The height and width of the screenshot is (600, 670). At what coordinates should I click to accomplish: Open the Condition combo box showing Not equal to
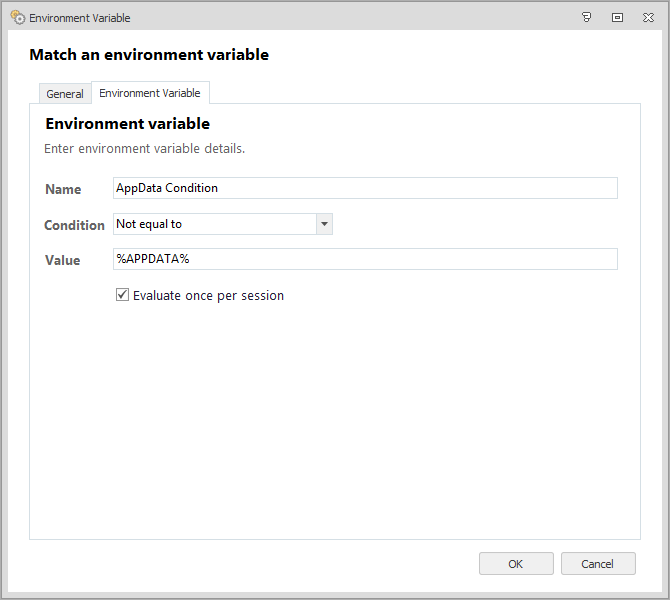(x=214, y=224)
